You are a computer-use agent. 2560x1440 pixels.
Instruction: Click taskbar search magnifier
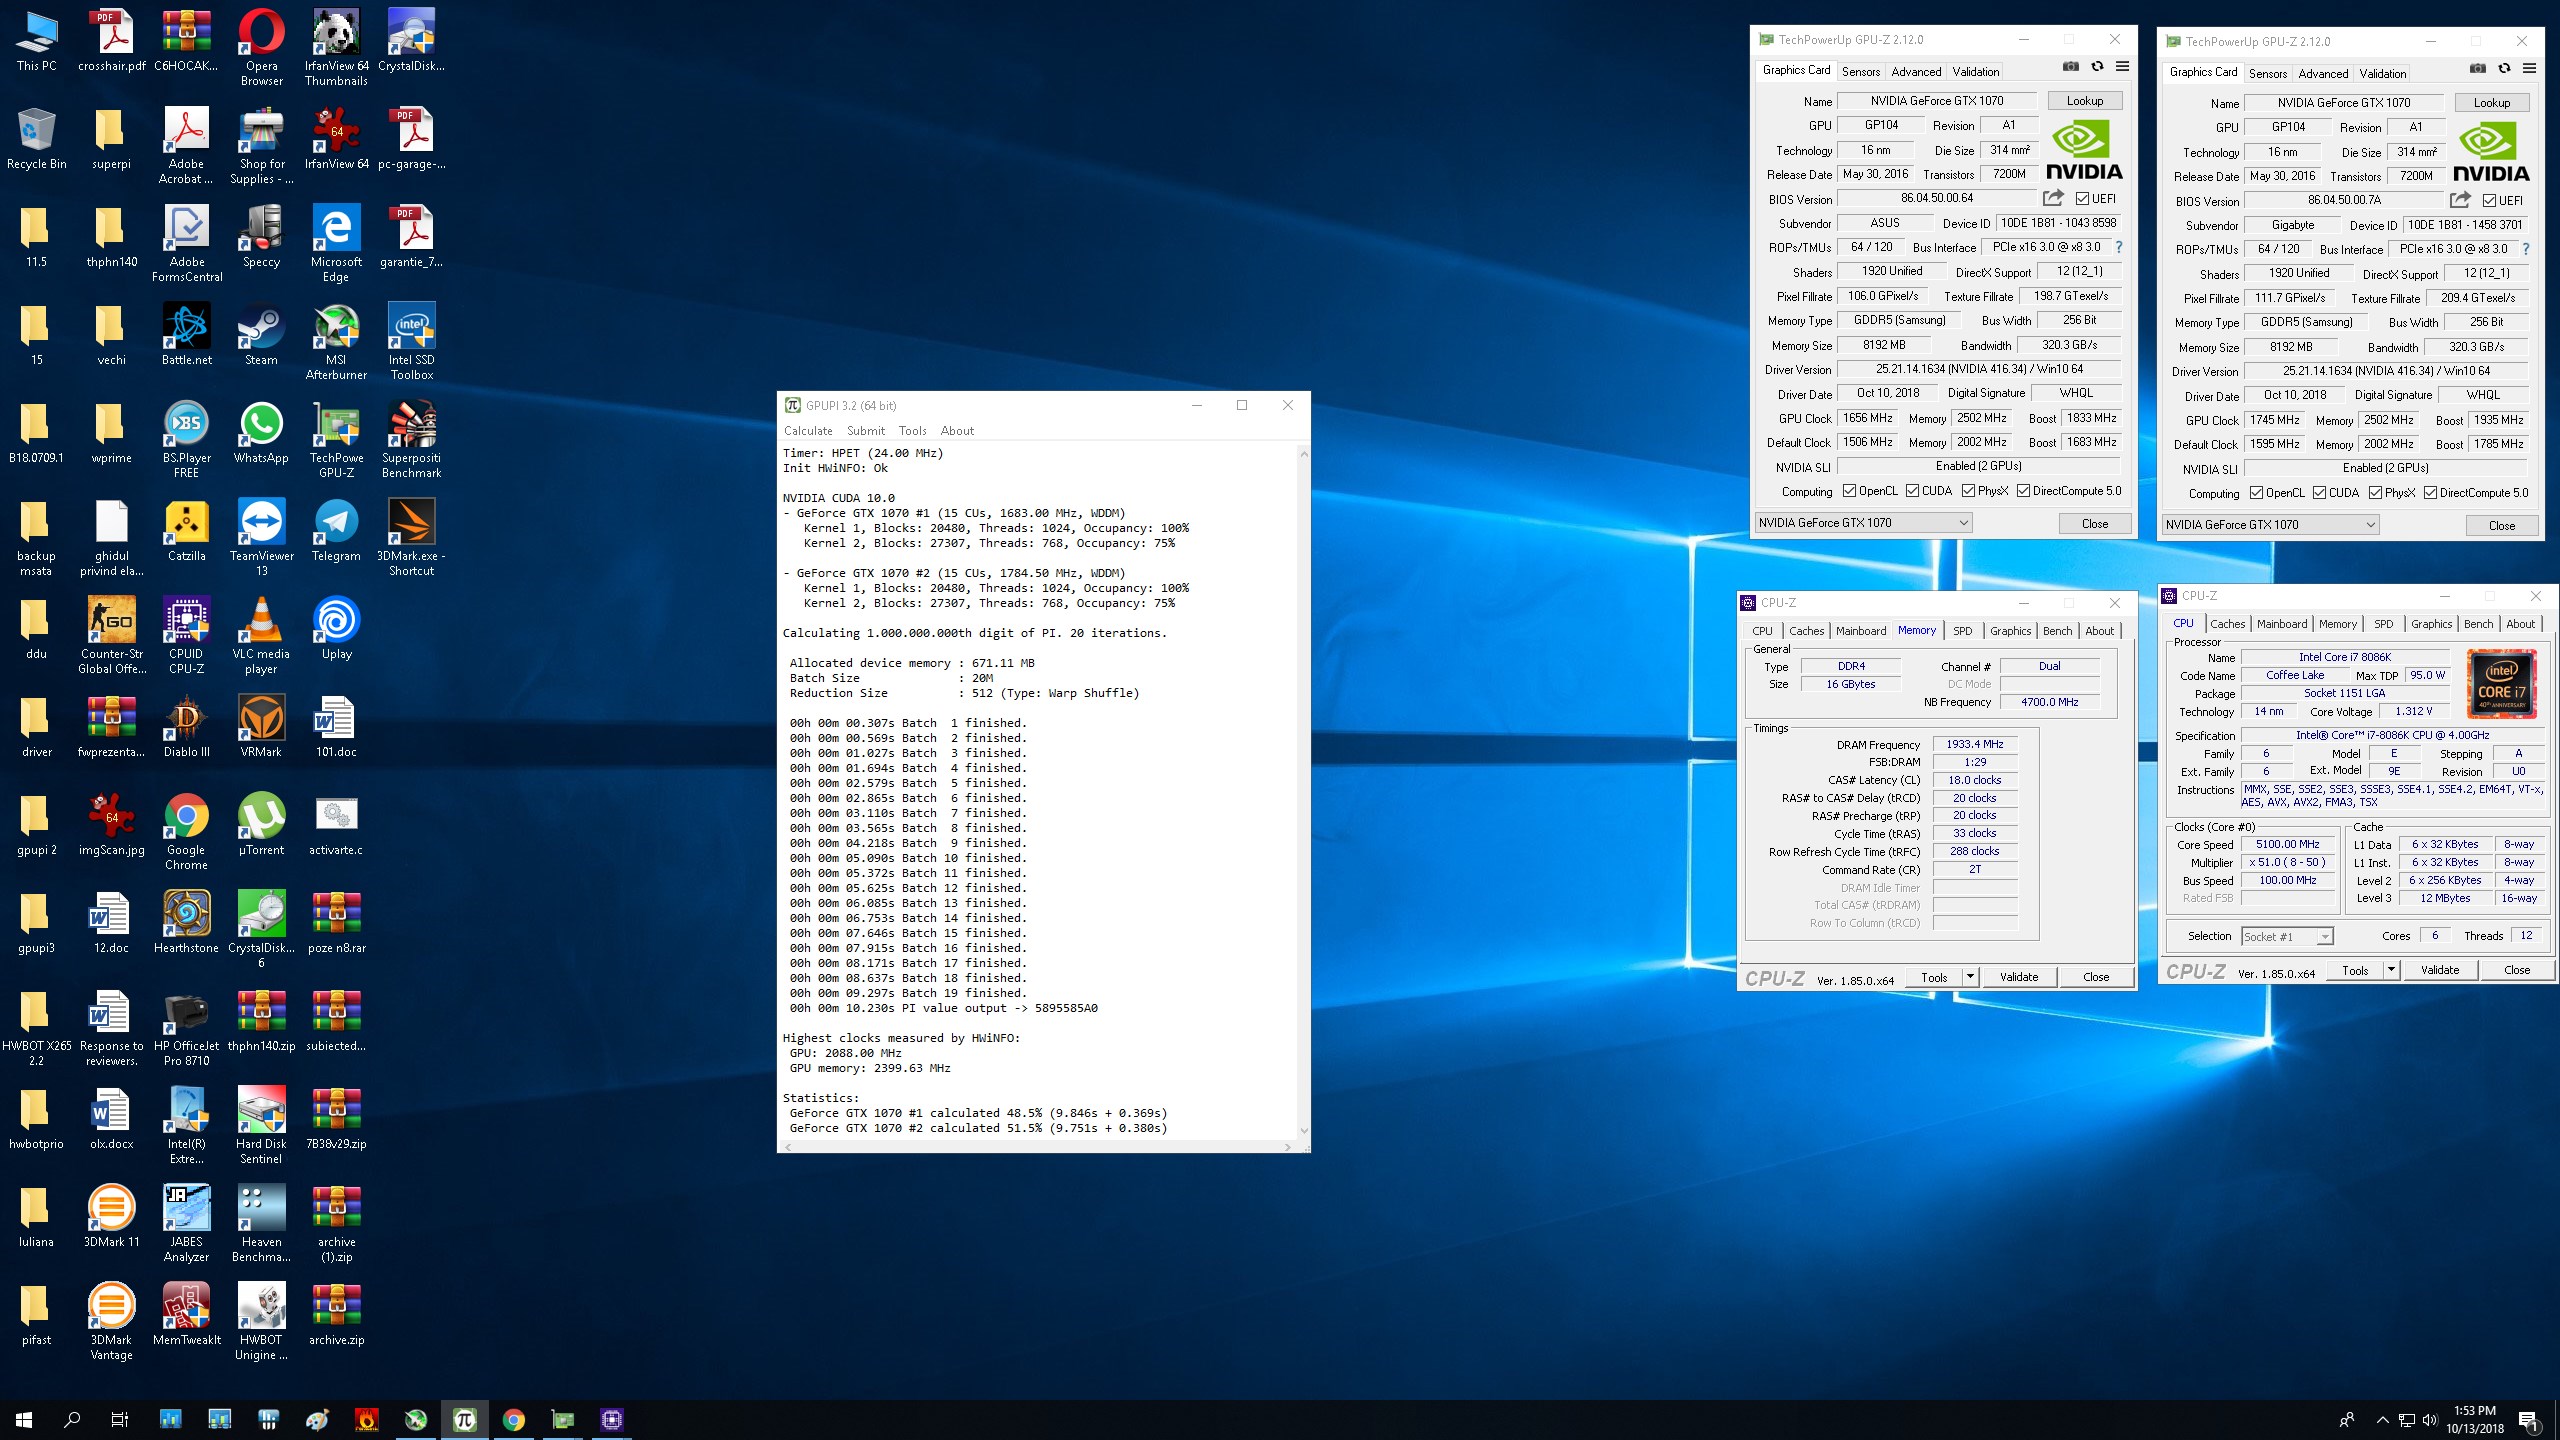pyautogui.click(x=72, y=1419)
